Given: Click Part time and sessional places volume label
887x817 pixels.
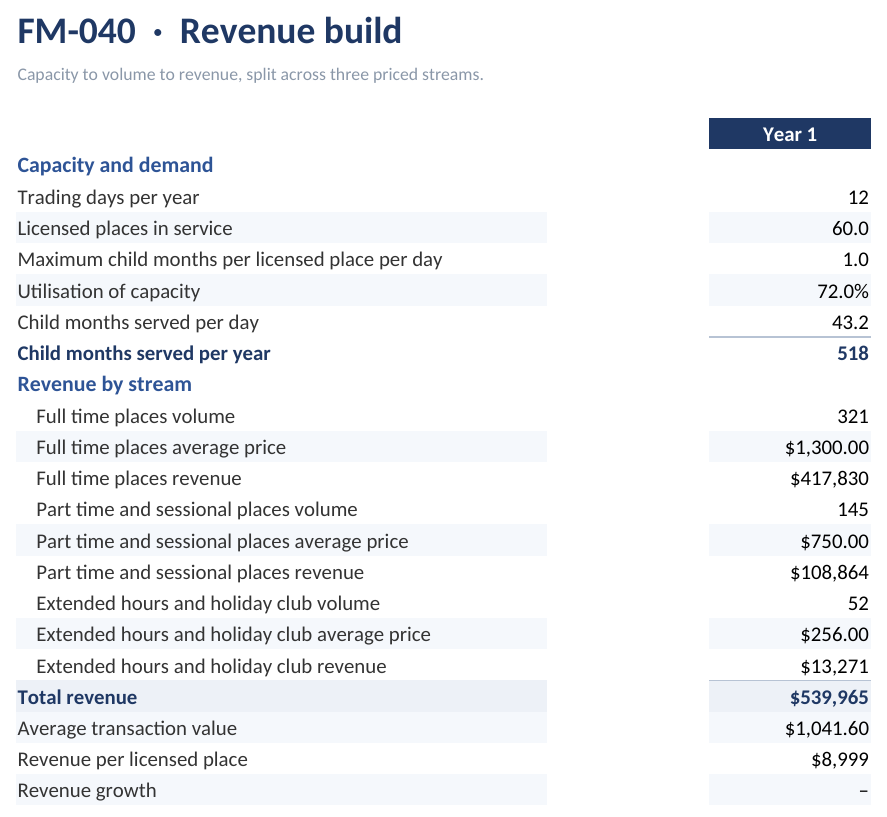Looking at the screenshot, I should click(197, 510).
